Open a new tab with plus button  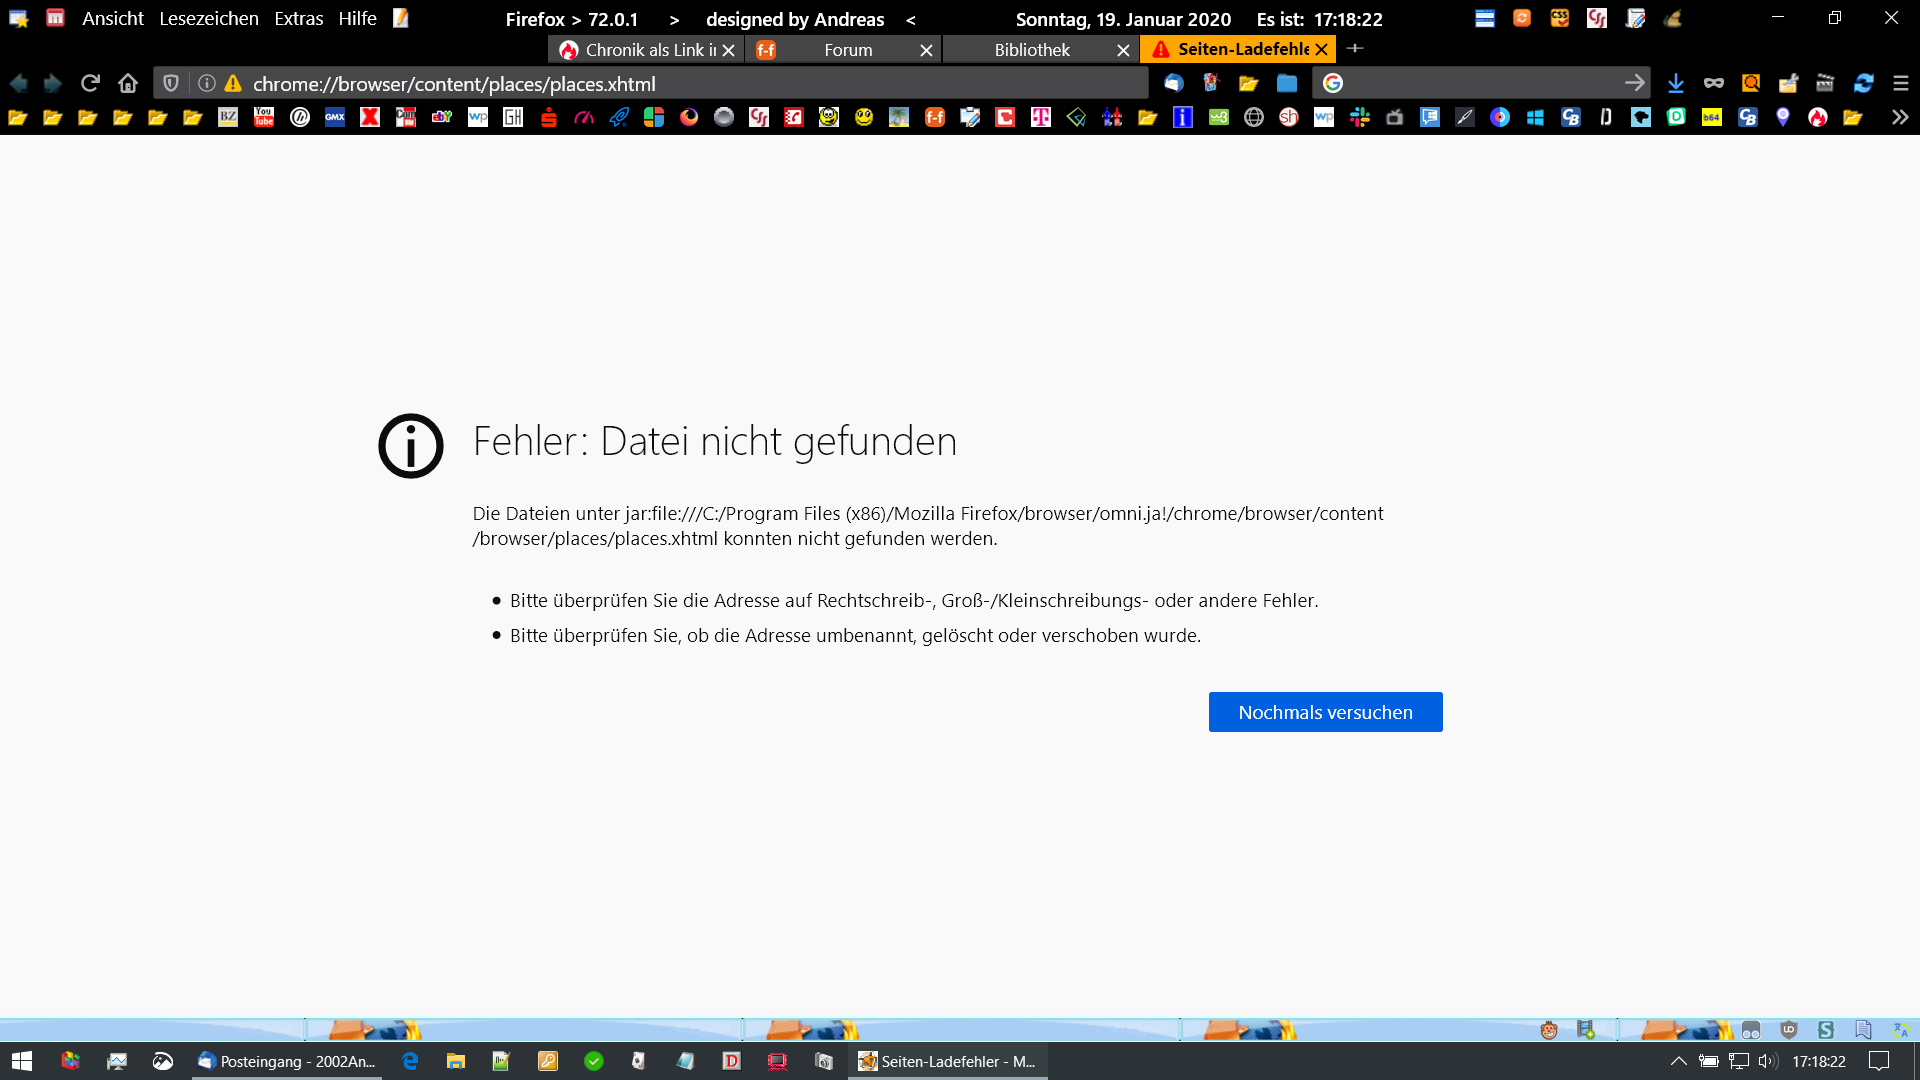click(1355, 48)
